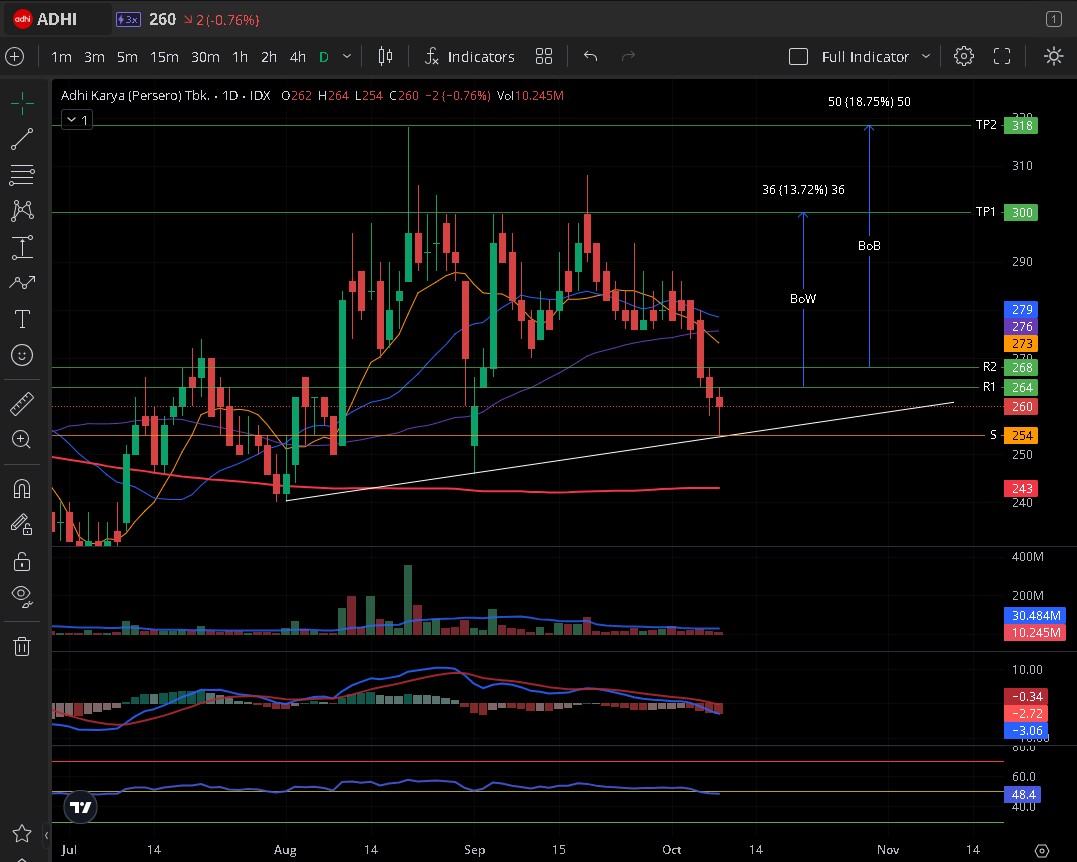Image resolution: width=1077 pixels, height=862 pixels.
Task: Enter fullscreen chart mode
Action: click(x=1002, y=57)
